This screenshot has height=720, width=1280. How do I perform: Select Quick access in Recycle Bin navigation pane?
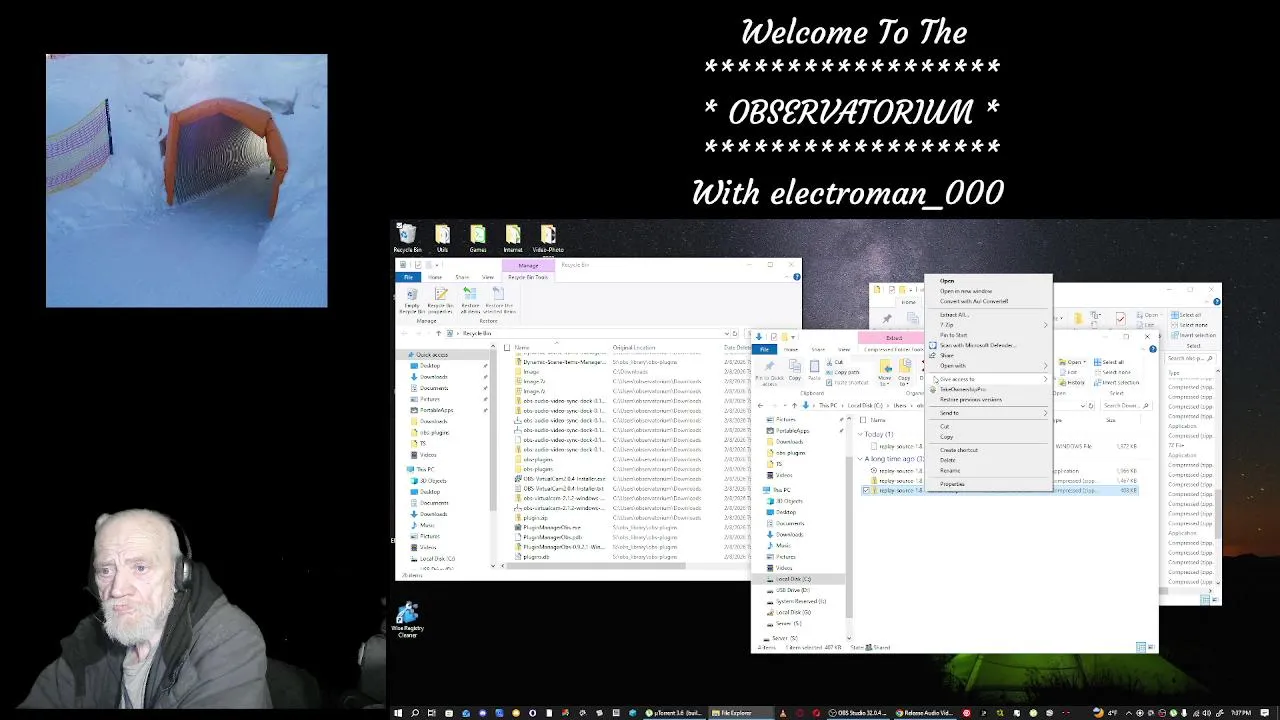tap(432, 354)
